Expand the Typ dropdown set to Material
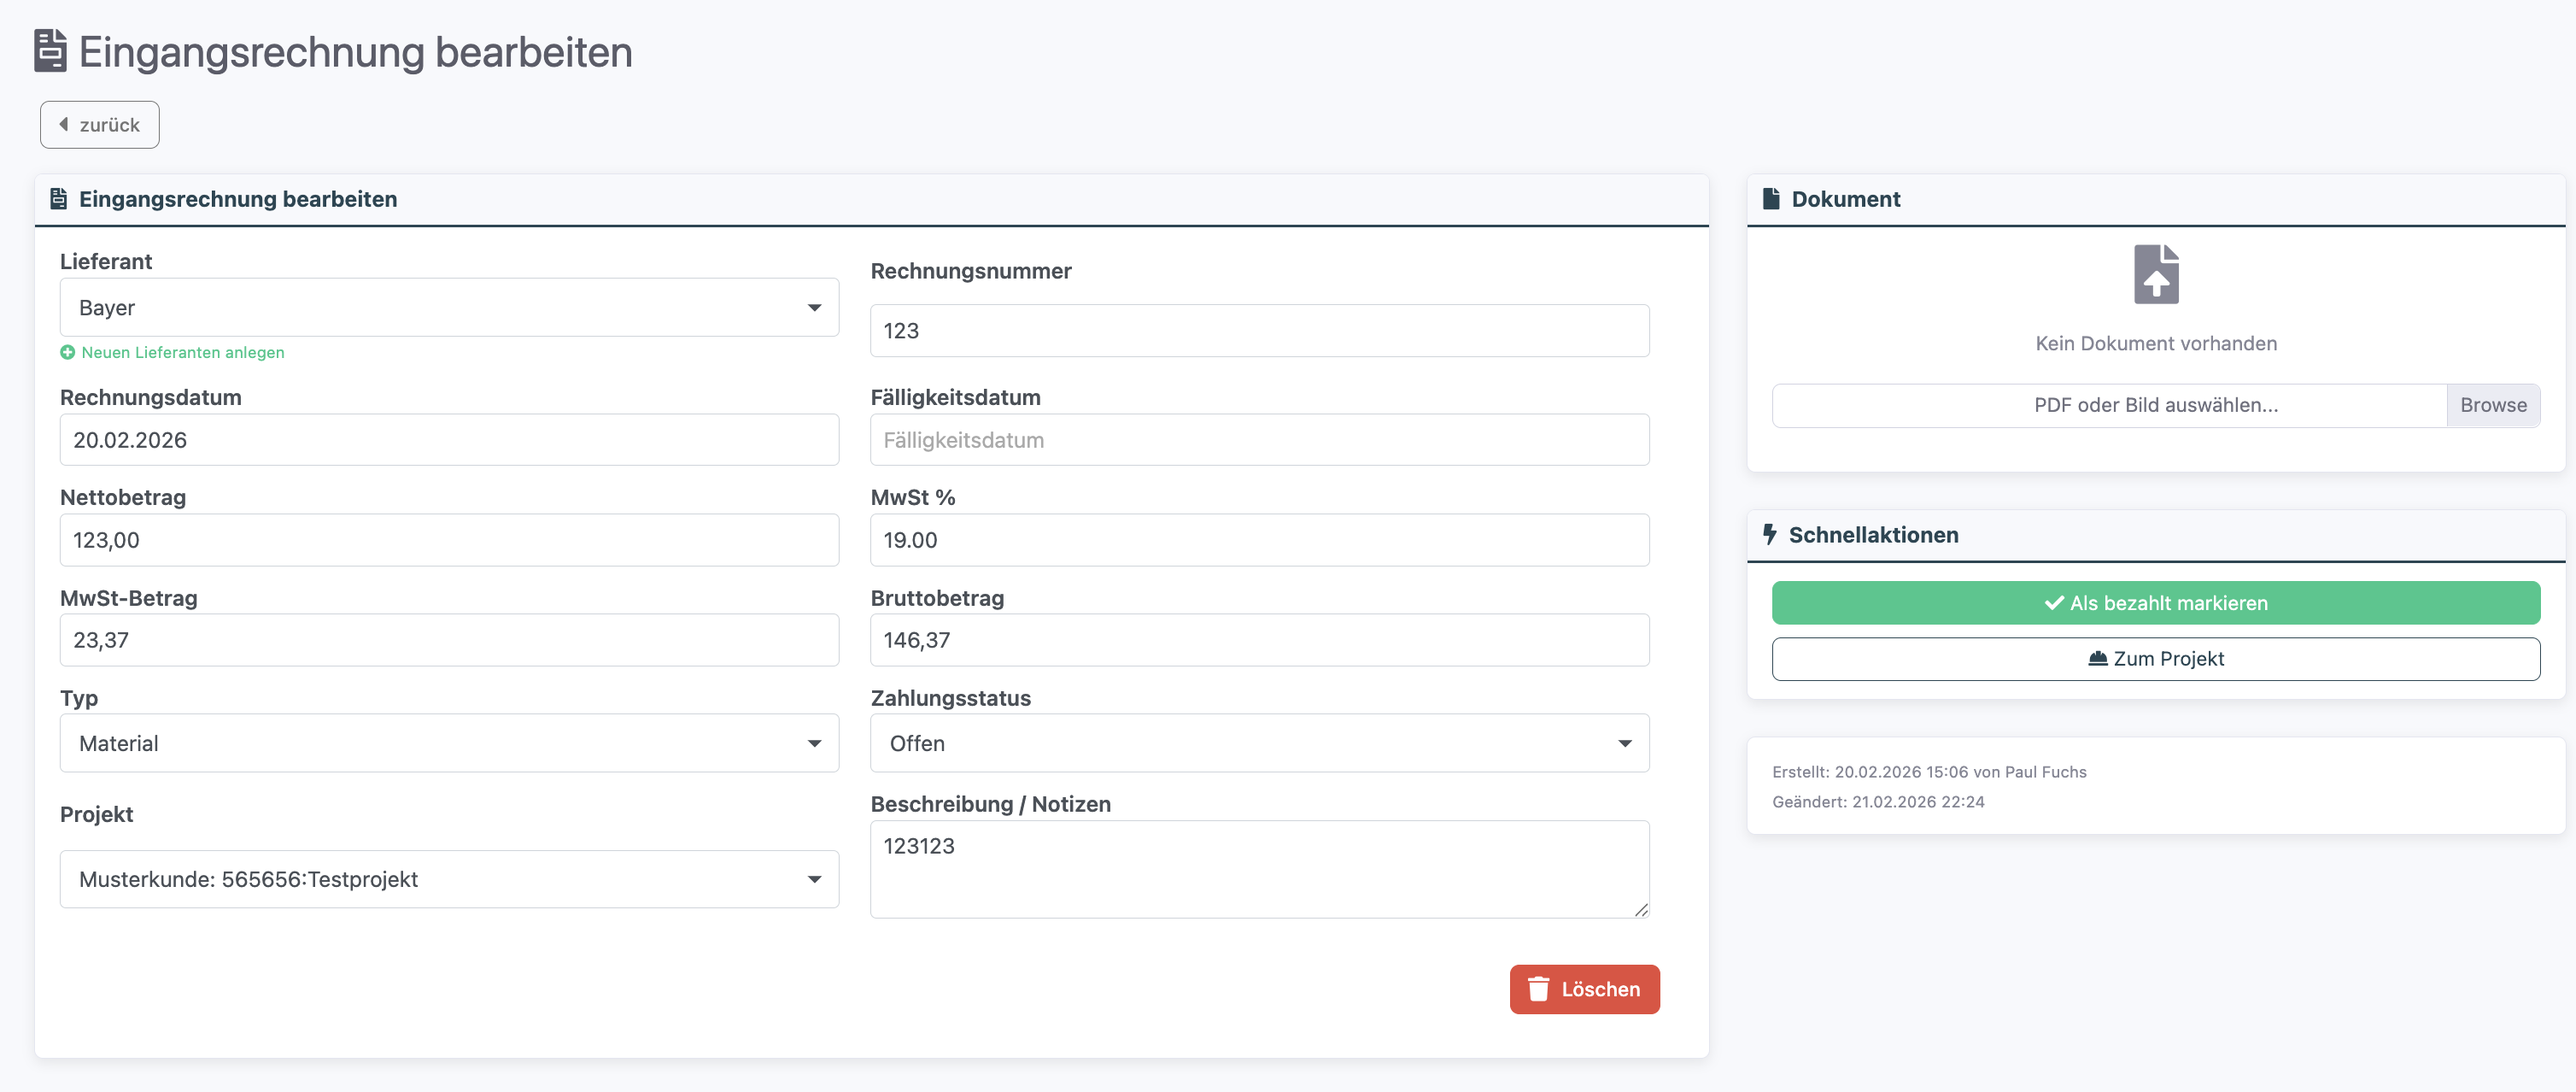 click(x=448, y=743)
